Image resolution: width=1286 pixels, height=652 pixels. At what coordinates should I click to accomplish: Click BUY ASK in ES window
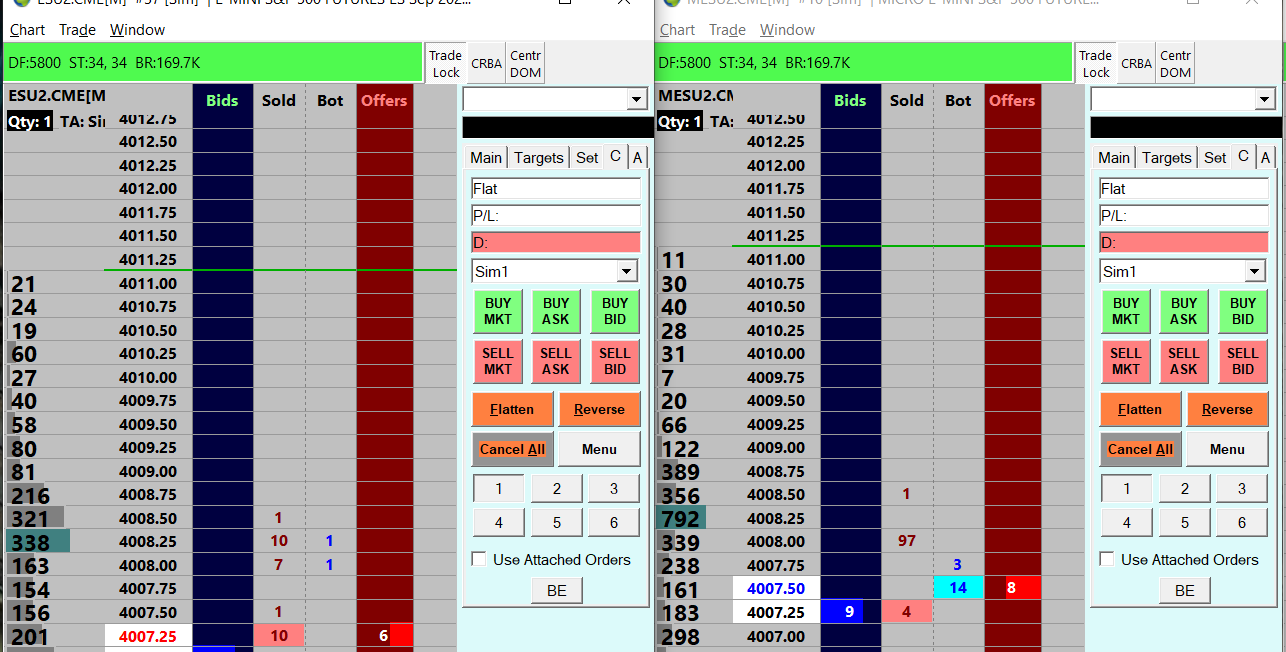click(x=556, y=311)
